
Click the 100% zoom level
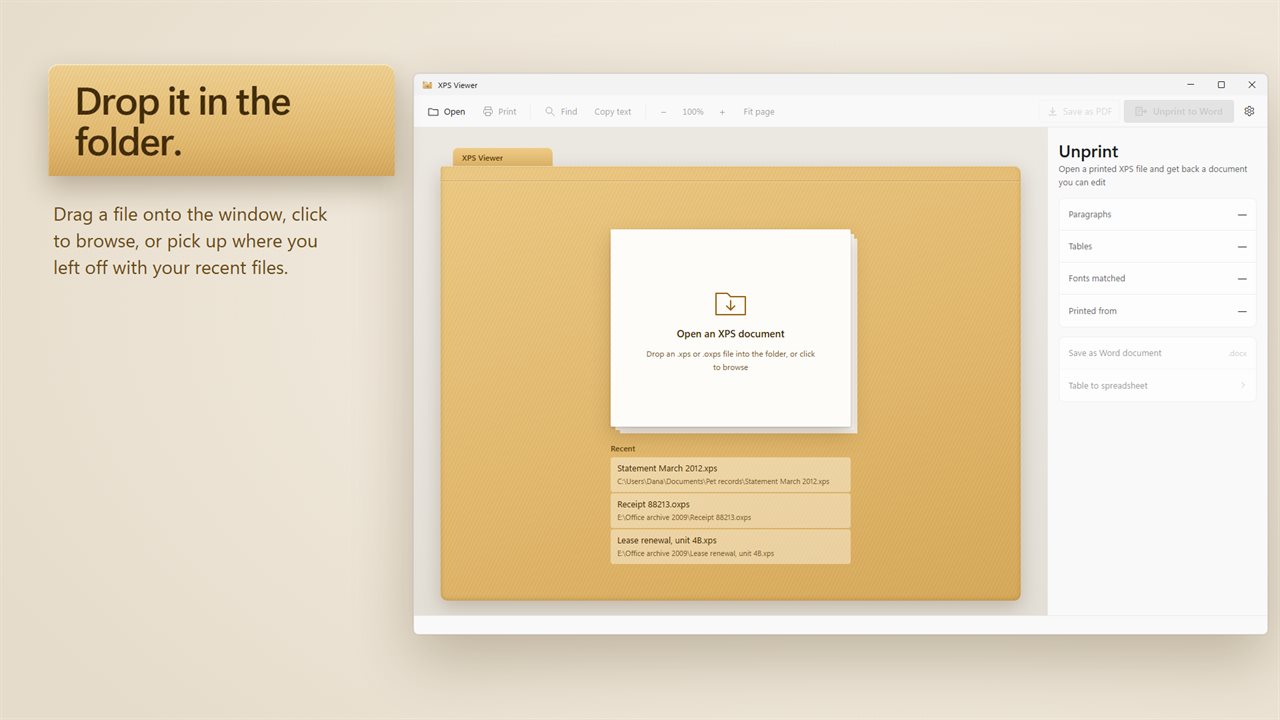(x=693, y=112)
